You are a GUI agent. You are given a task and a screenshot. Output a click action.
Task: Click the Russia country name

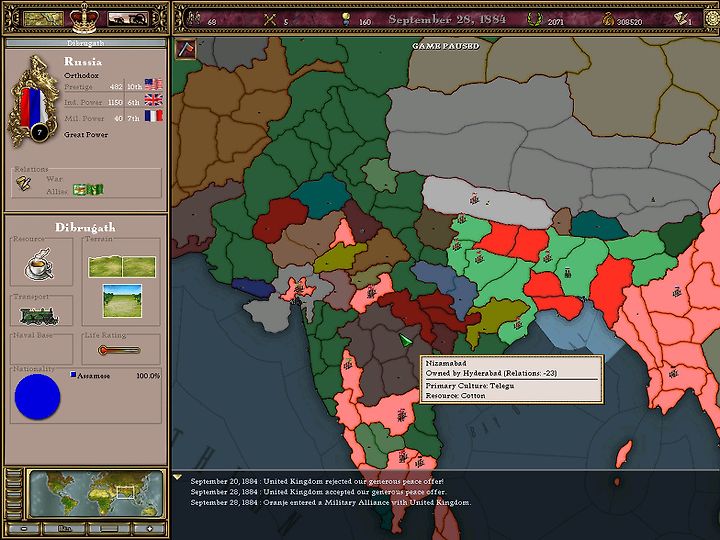83,61
